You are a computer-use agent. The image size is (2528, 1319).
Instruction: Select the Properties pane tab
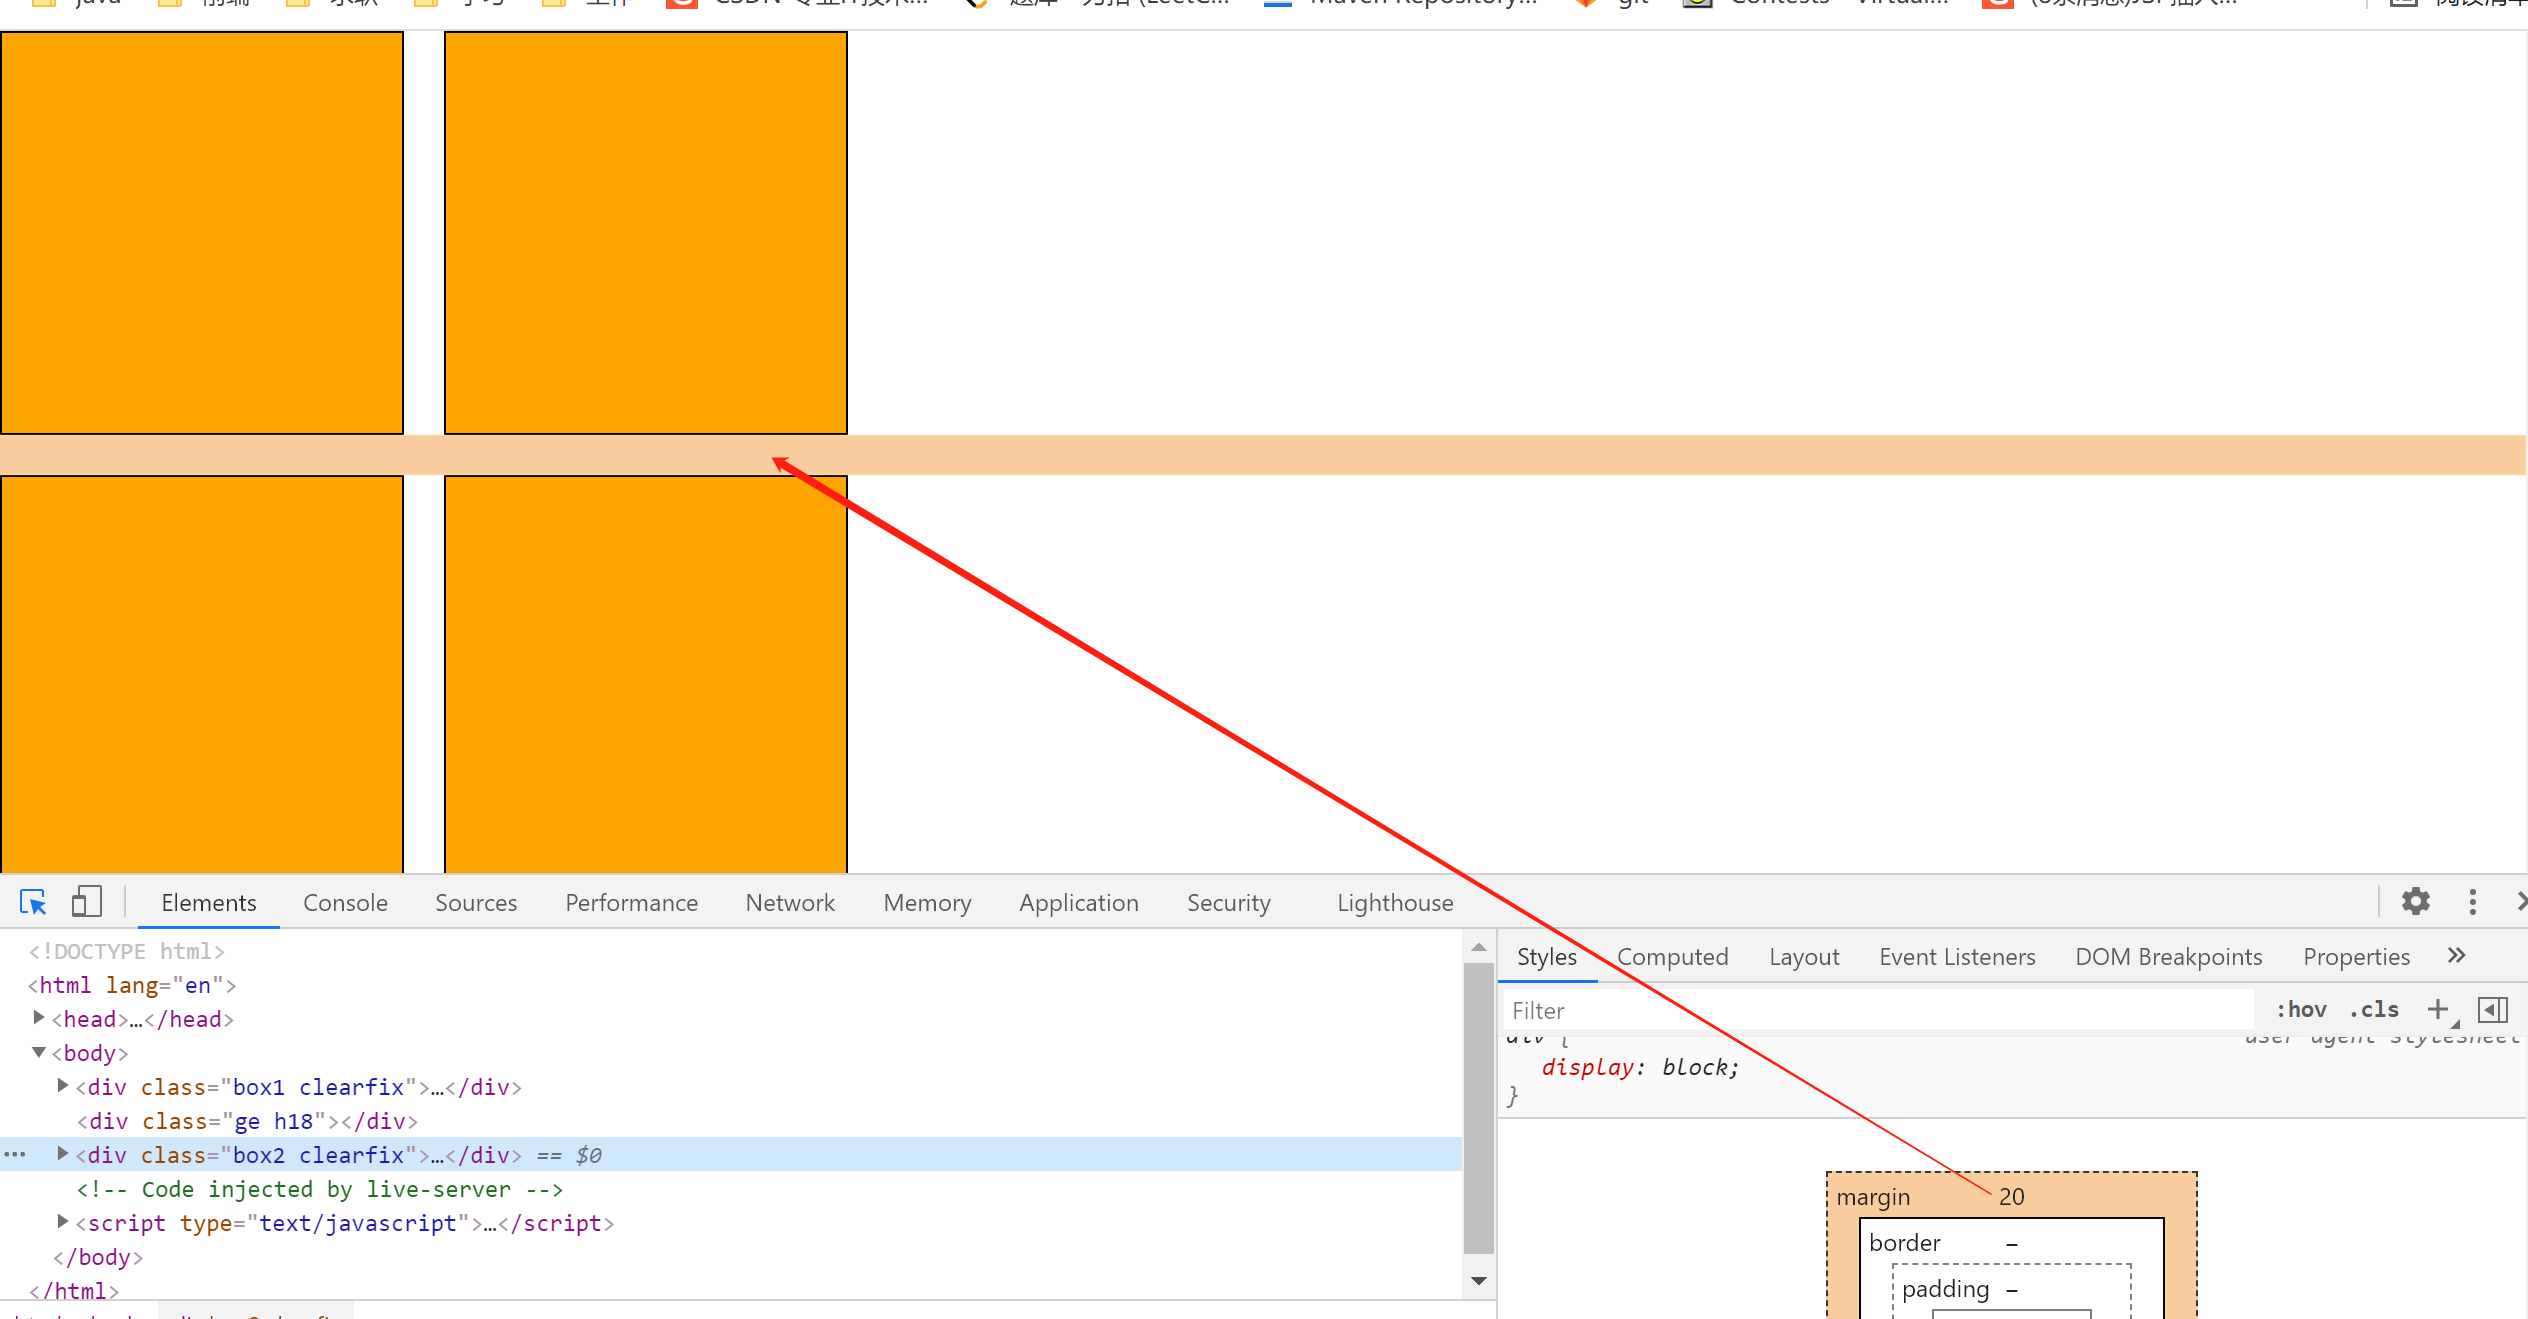point(2356,957)
